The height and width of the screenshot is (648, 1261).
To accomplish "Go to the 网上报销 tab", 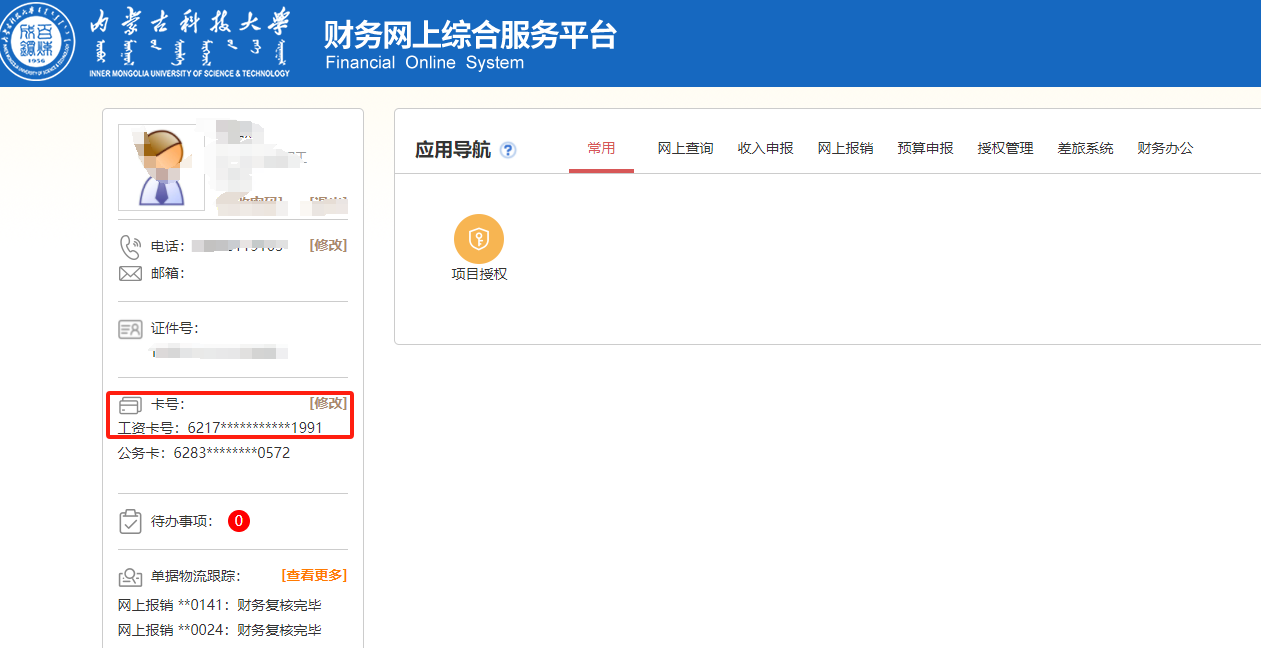I will (845, 148).
